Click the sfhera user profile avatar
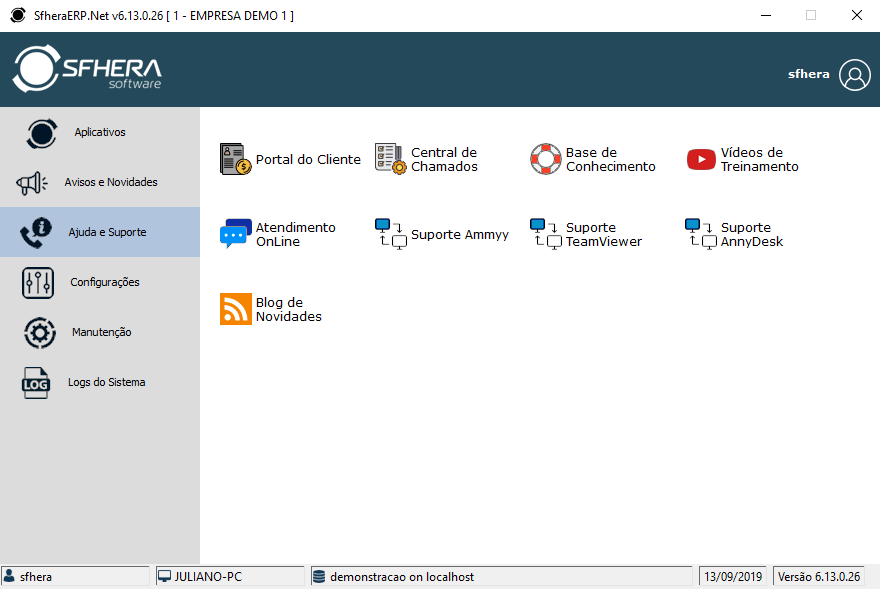This screenshot has width=880, height=589. [x=855, y=75]
